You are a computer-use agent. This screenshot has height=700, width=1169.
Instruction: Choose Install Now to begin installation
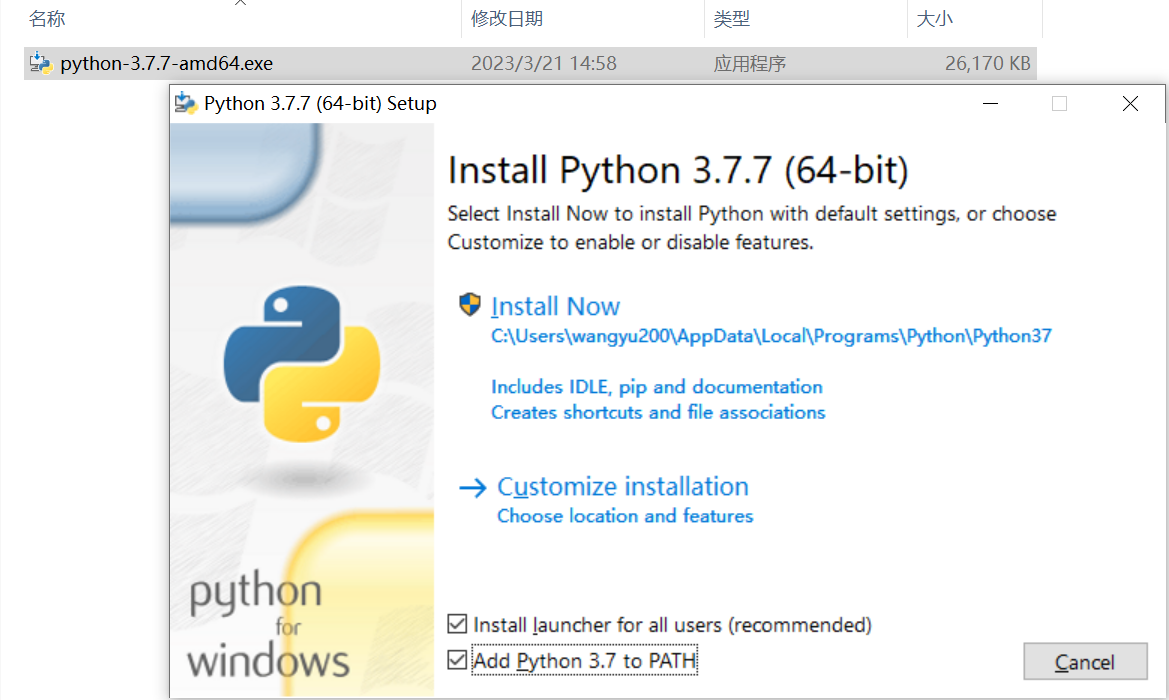pos(555,306)
